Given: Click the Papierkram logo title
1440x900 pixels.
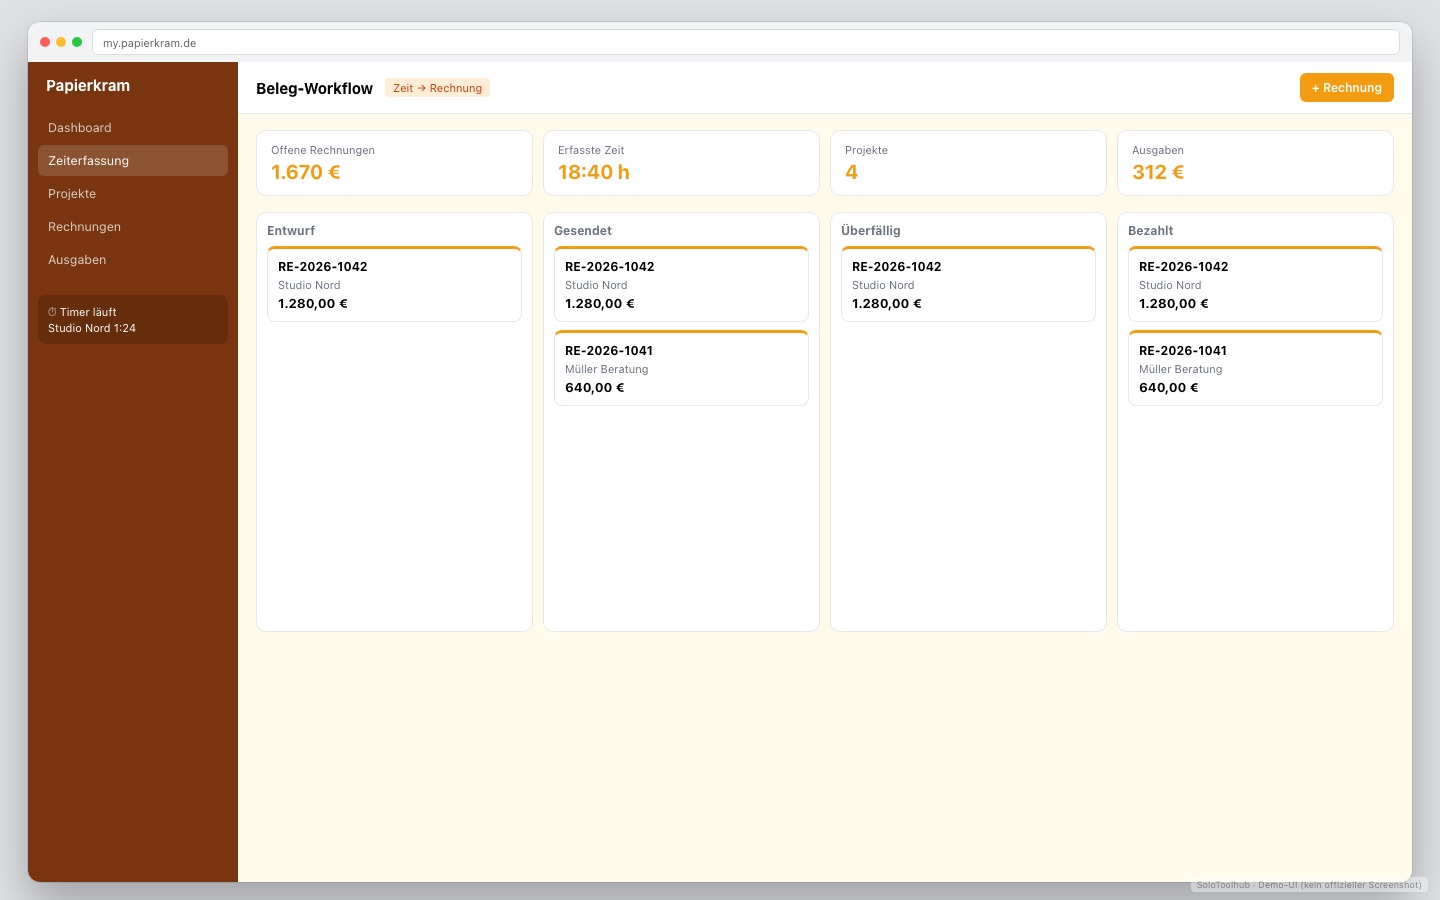Looking at the screenshot, I should pos(88,86).
